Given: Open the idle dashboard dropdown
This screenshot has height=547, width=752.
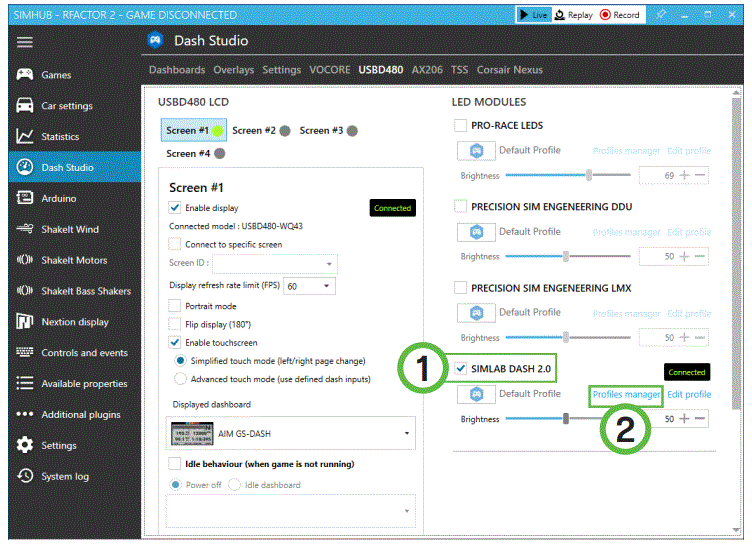Looking at the screenshot, I should (x=291, y=511).
